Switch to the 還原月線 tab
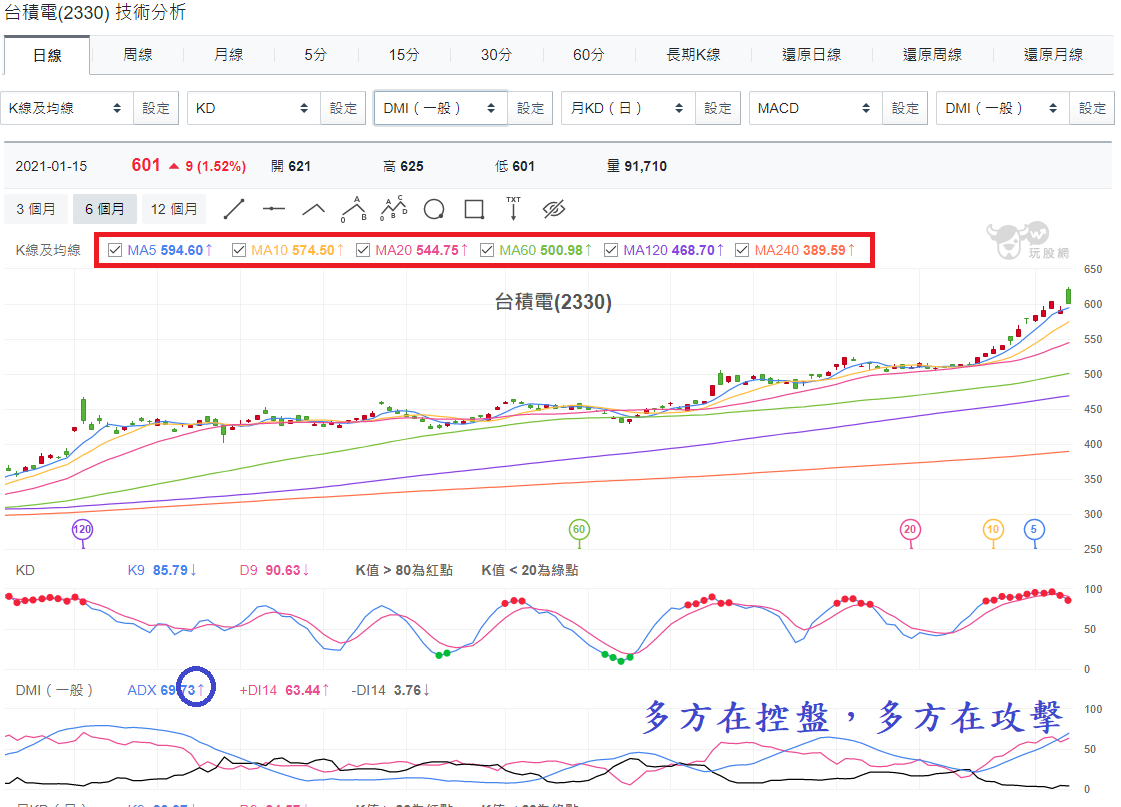The height and width of the screenshot is (807, 1121). coord(1053,55)
